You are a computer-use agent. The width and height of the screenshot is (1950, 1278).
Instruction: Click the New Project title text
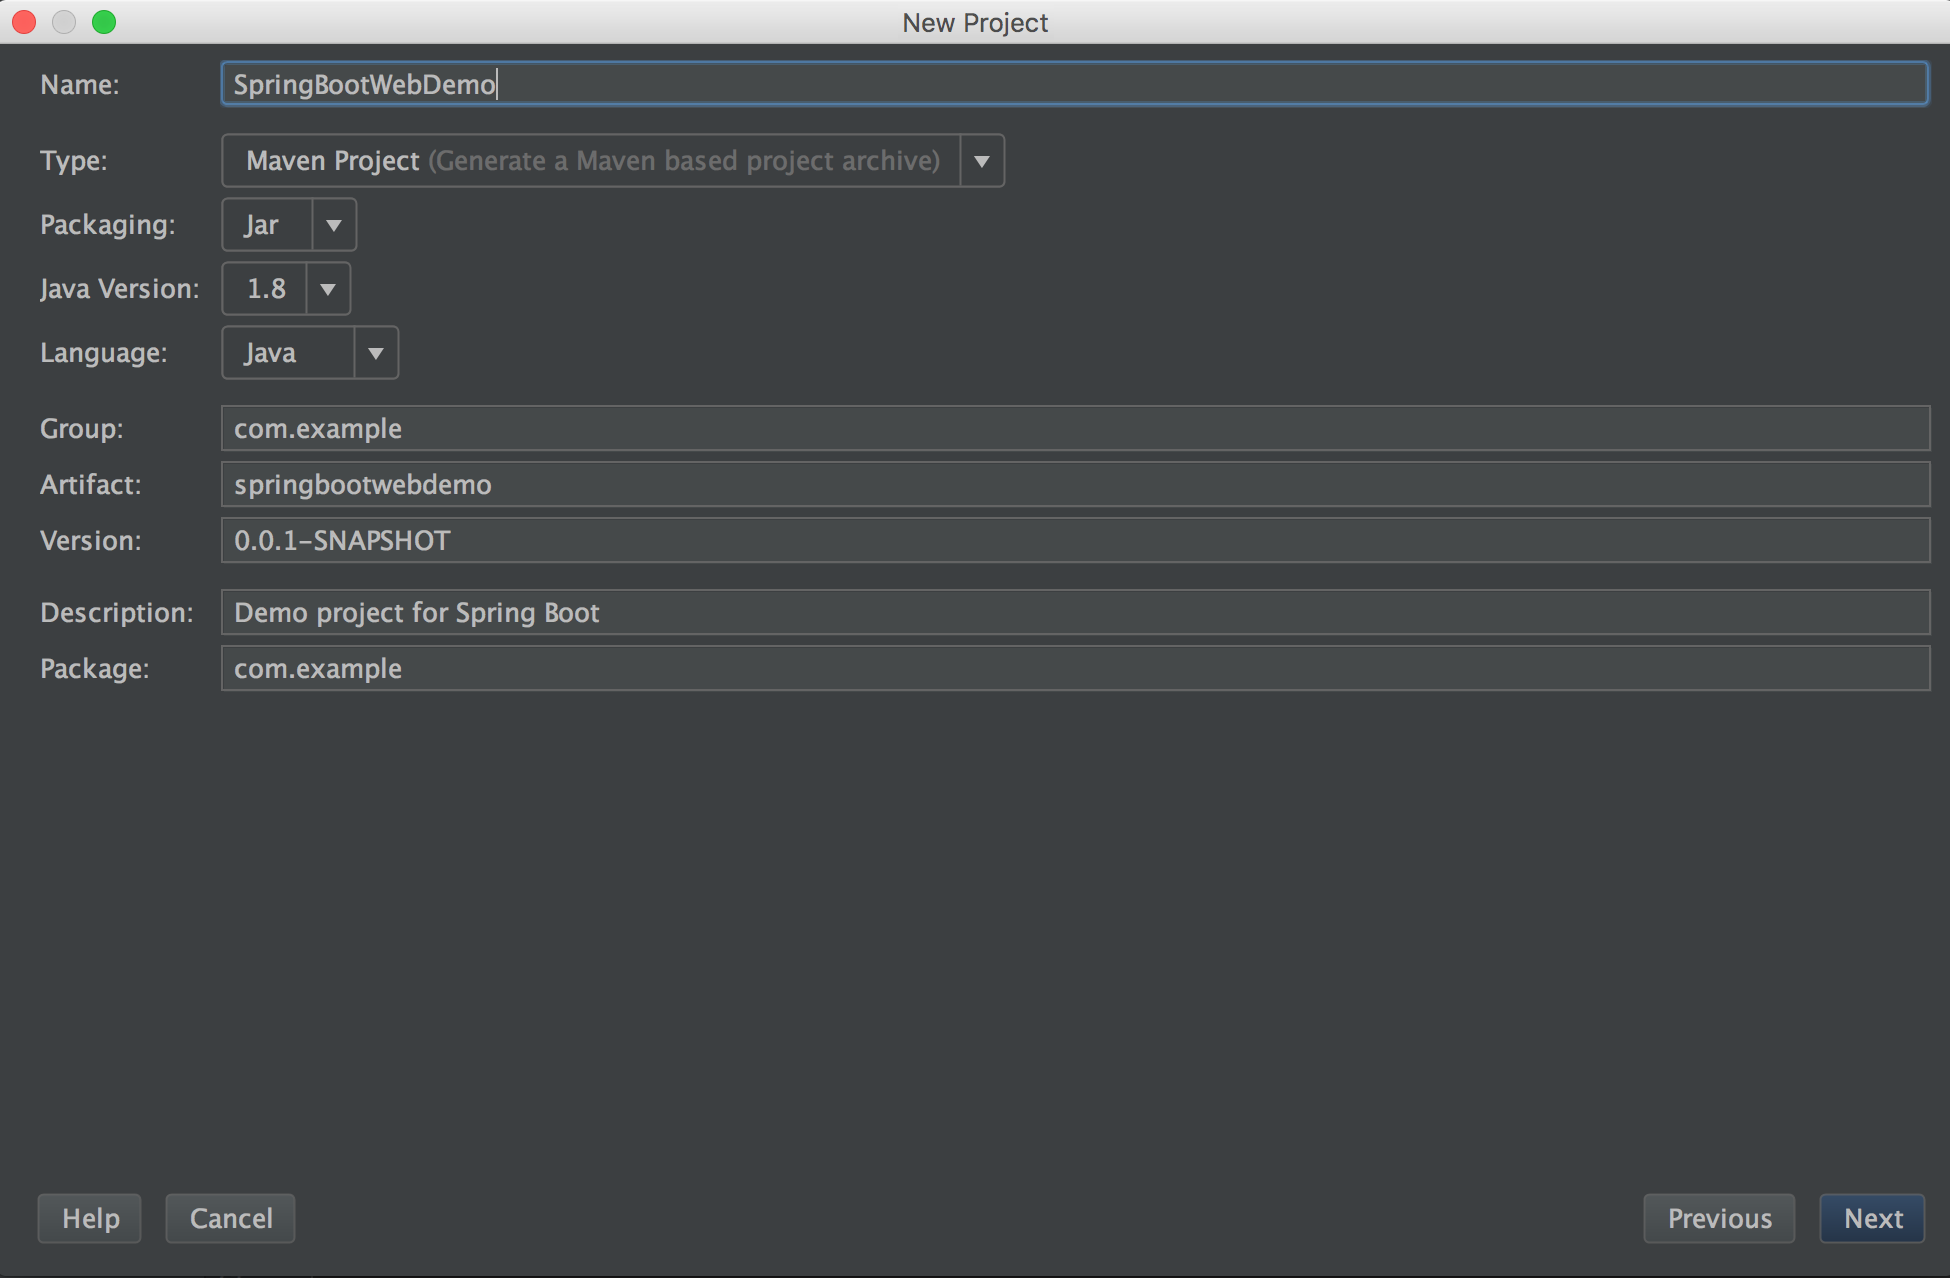click(x=975, y=22)
